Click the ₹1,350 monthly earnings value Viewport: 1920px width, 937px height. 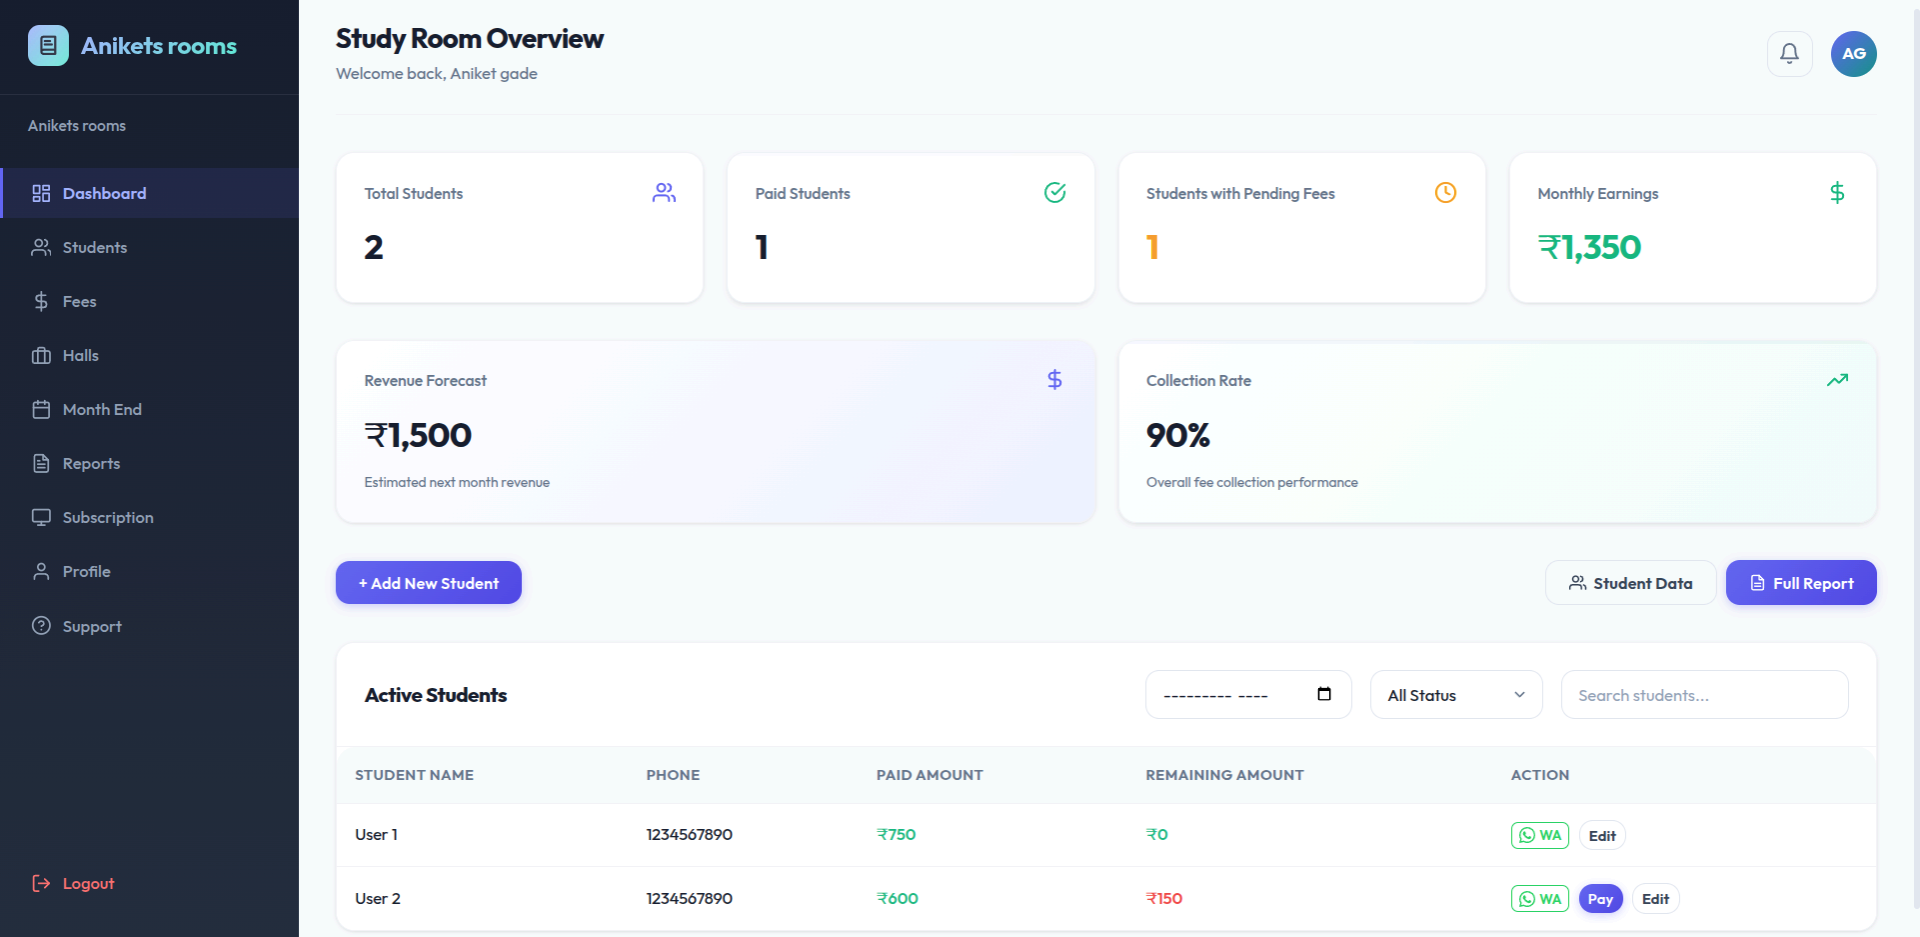[x=1589, y=247]
